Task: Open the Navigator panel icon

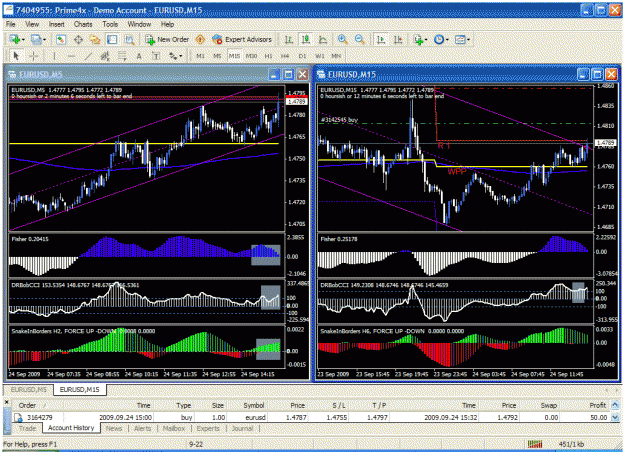Action: coord(95,39)
